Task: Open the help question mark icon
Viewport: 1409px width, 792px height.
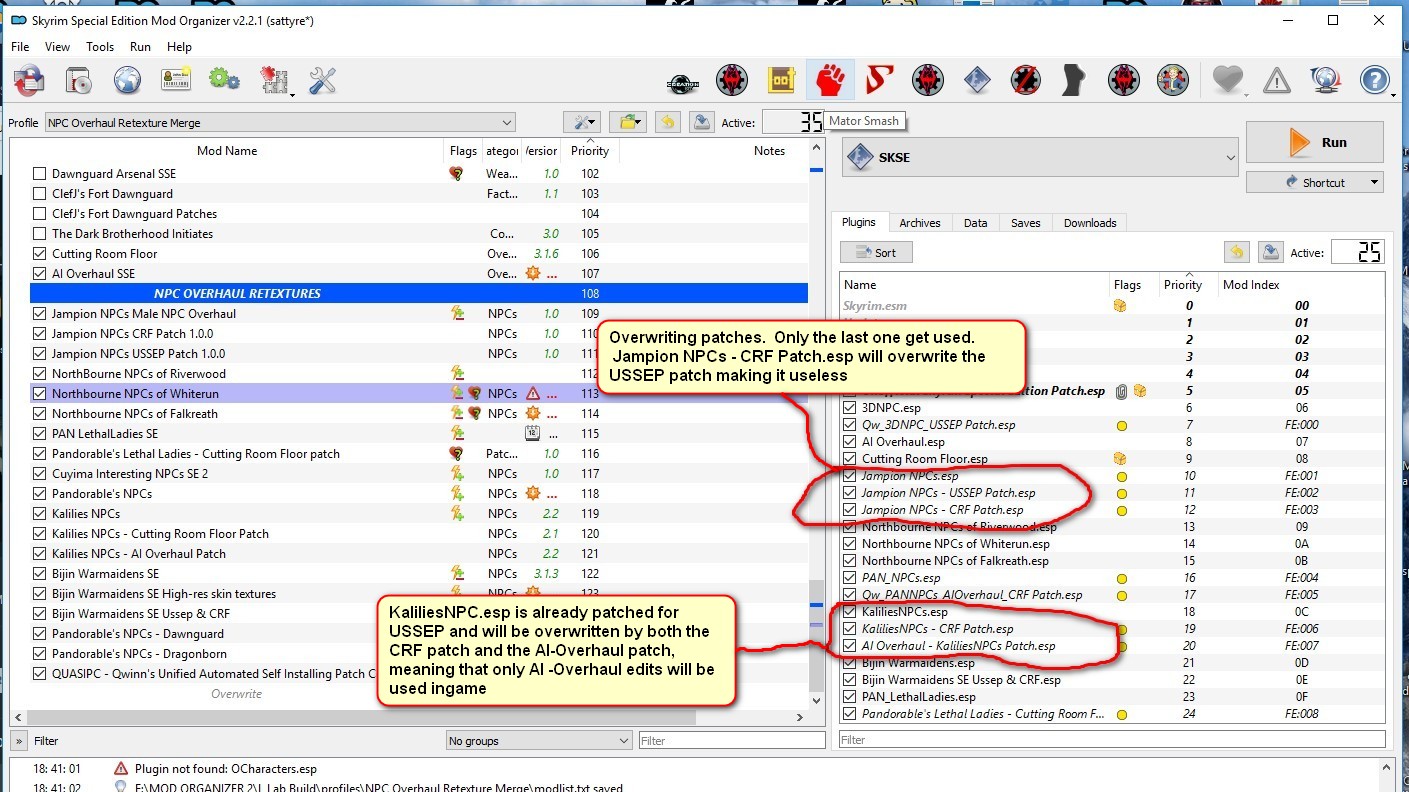Action: pyautogui.click(x=1375, y=80)
